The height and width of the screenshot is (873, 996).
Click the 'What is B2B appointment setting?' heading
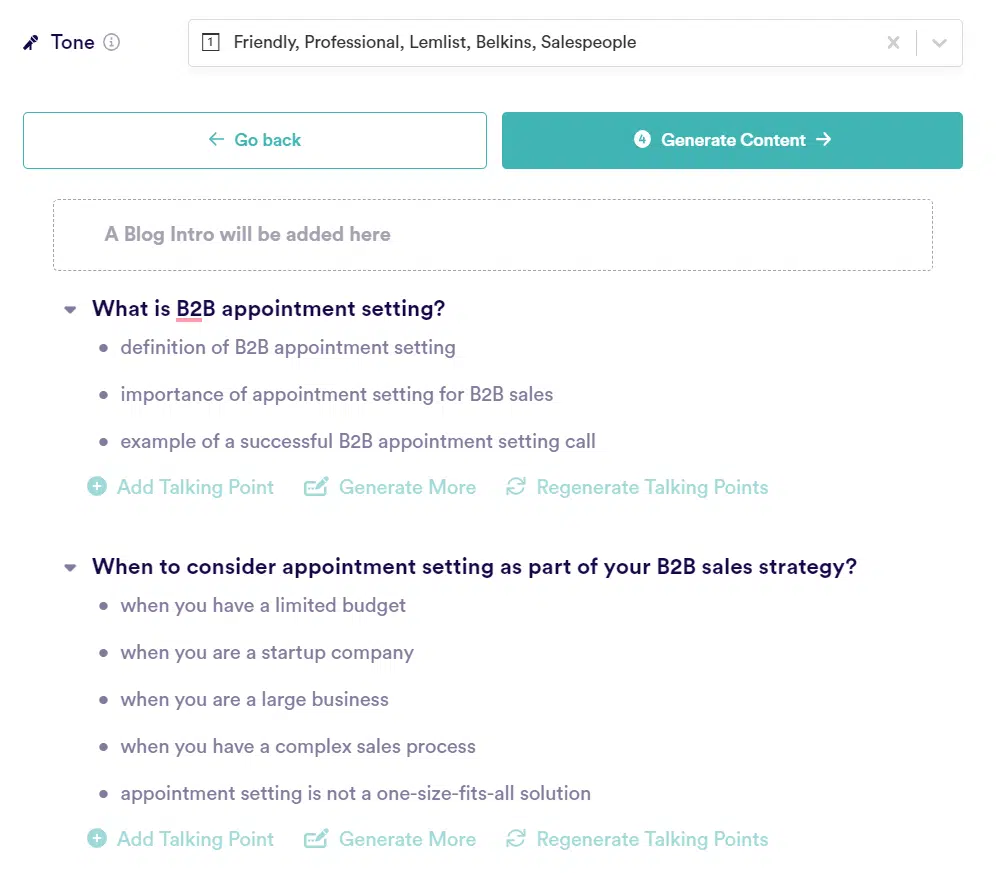pyautogui.click(x=268, y=309)
